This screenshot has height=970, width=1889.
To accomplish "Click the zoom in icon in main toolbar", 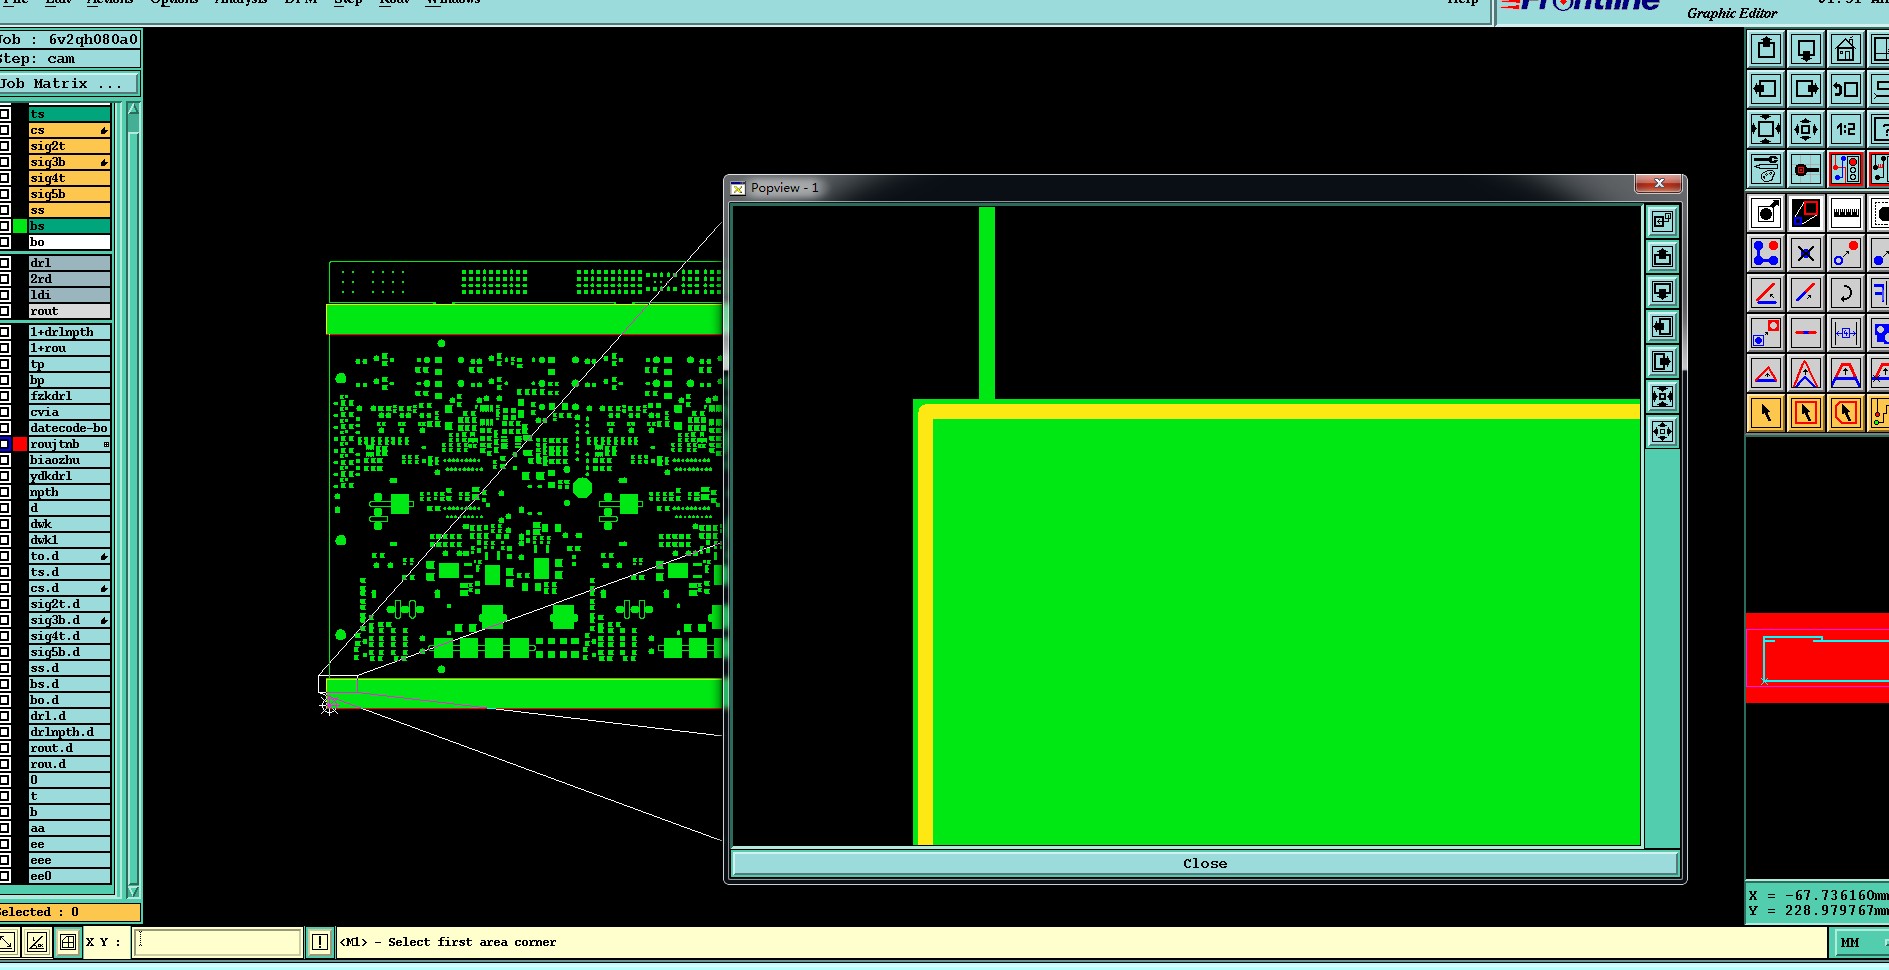I will pos(1766,129).
